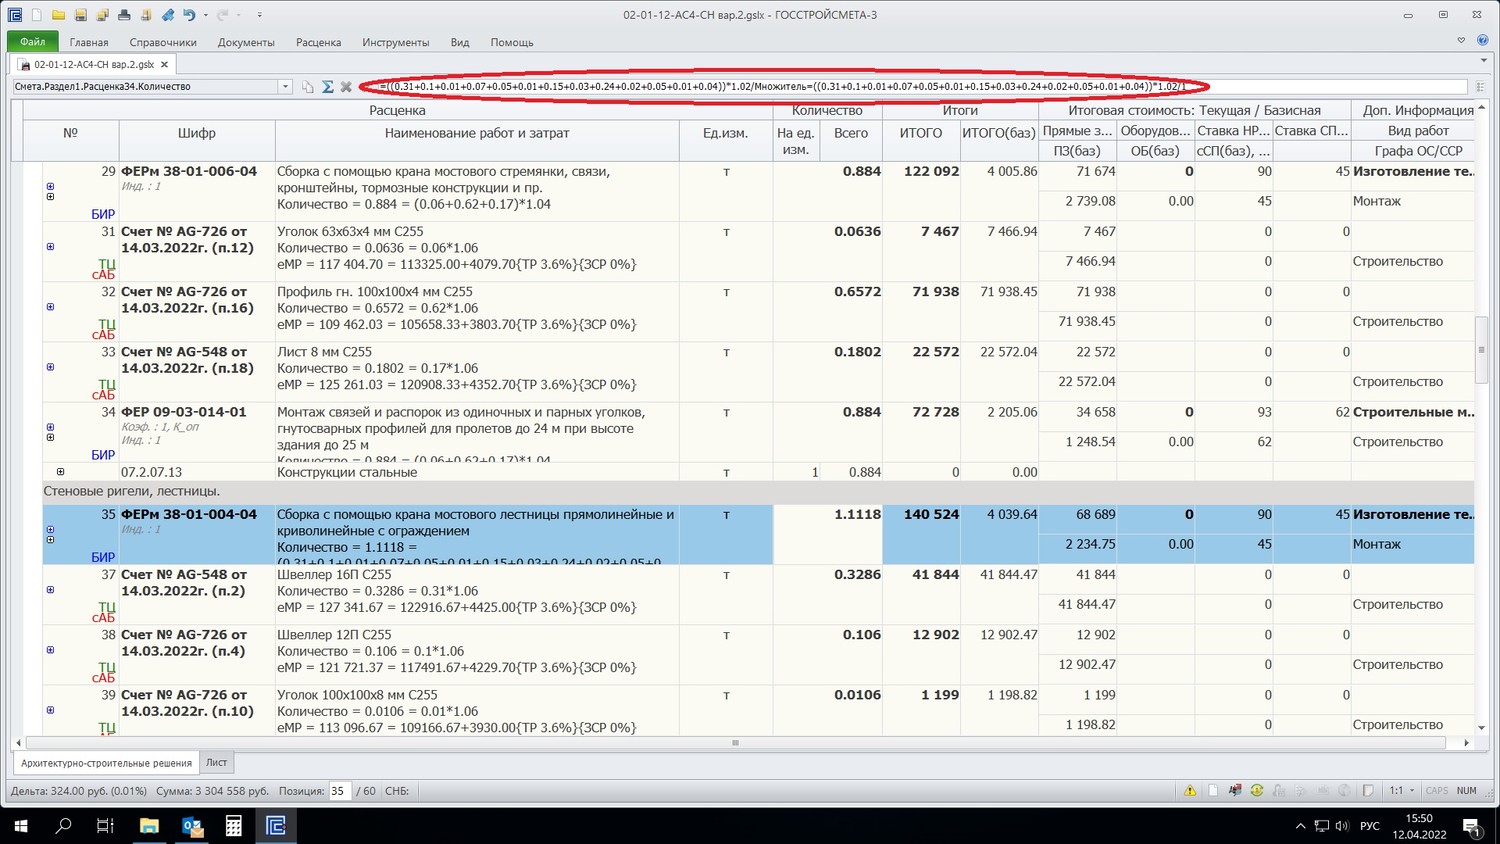This screenshot has width=1500, height=844.
Task: Click the green Файл button
Action: point(32,42)
